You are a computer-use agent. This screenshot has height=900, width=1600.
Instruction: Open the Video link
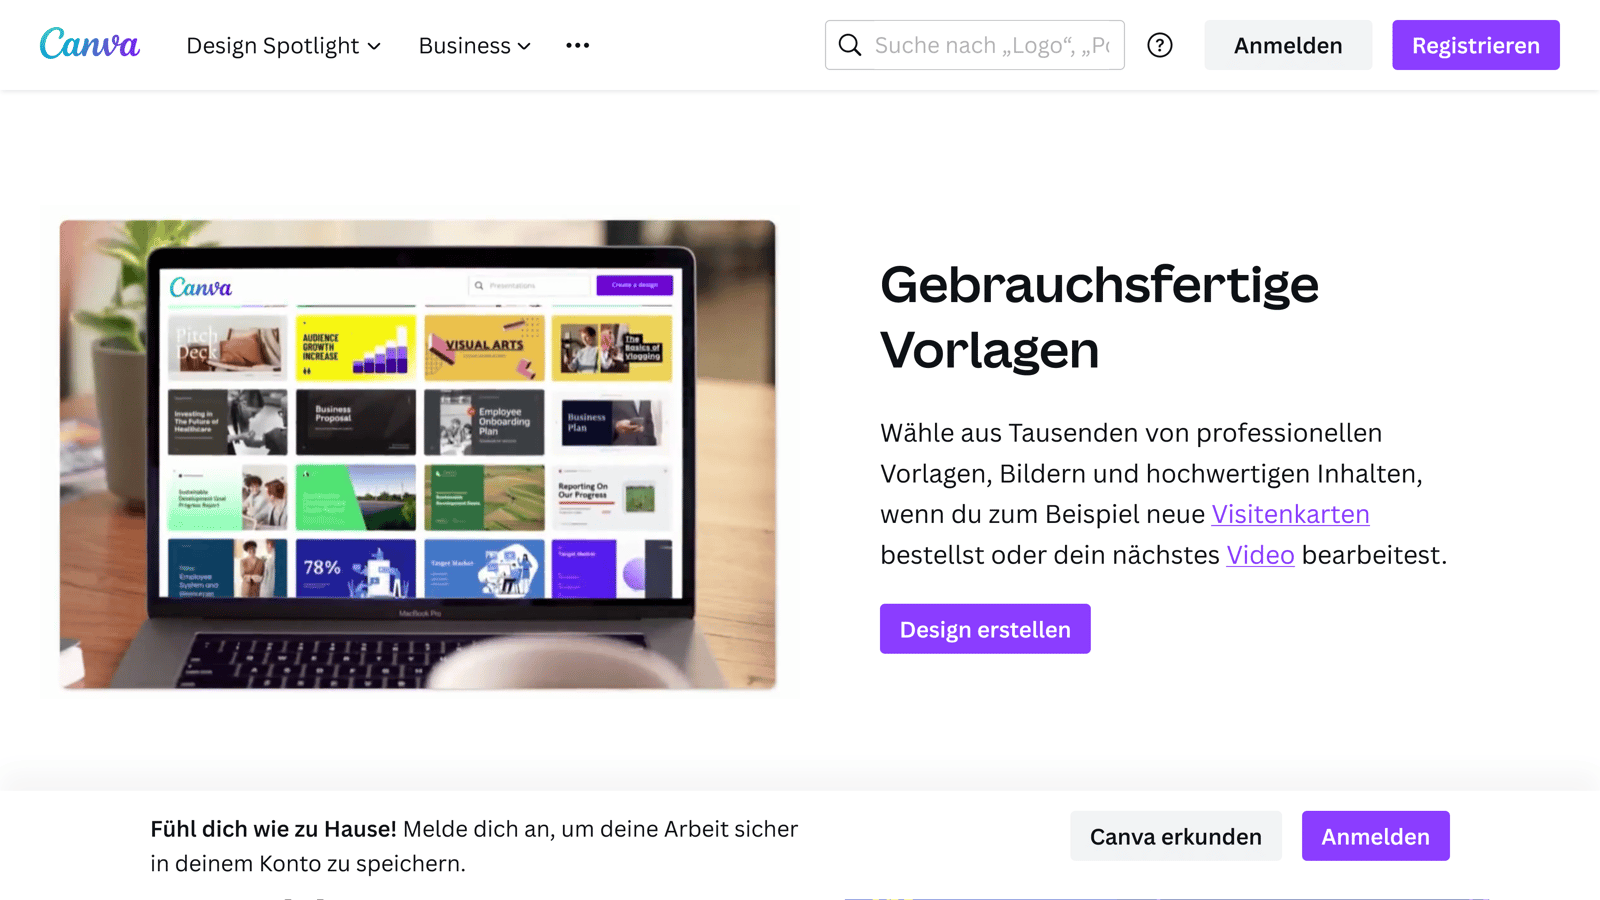pos(1260,555)
